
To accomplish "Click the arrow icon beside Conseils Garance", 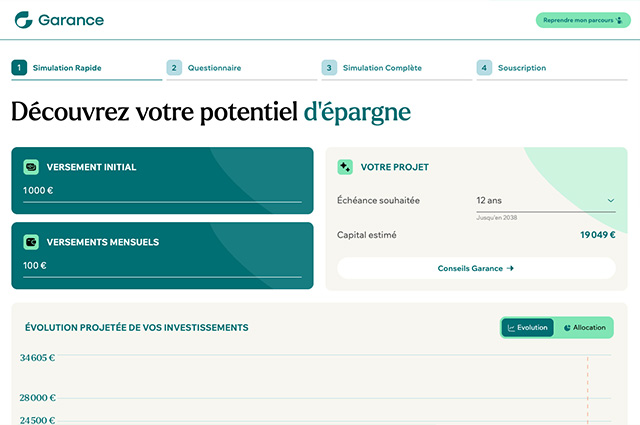I will (x=510, y=268).
